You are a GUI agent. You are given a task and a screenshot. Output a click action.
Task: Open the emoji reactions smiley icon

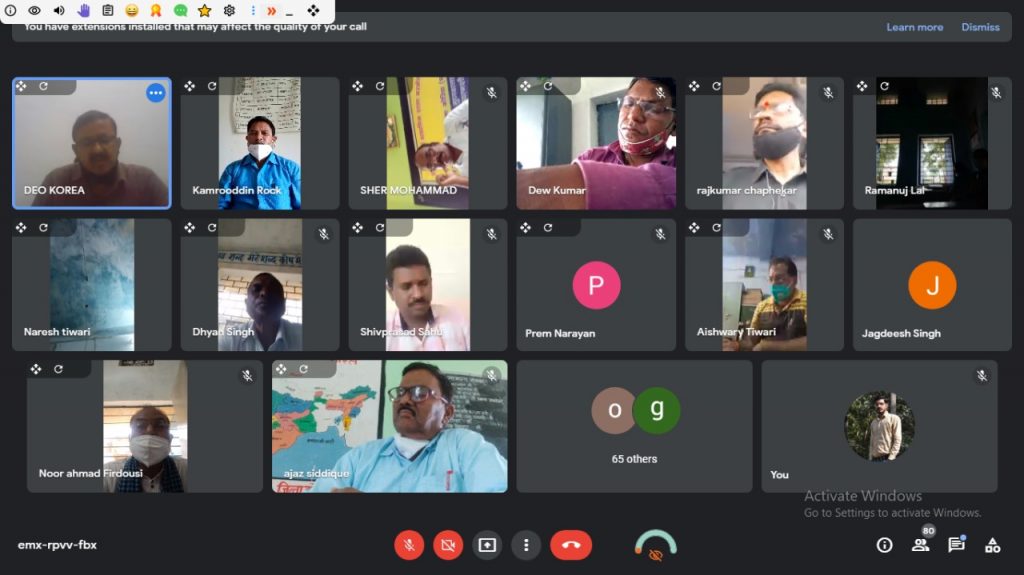pyautogui.click(x=132, y=10)
